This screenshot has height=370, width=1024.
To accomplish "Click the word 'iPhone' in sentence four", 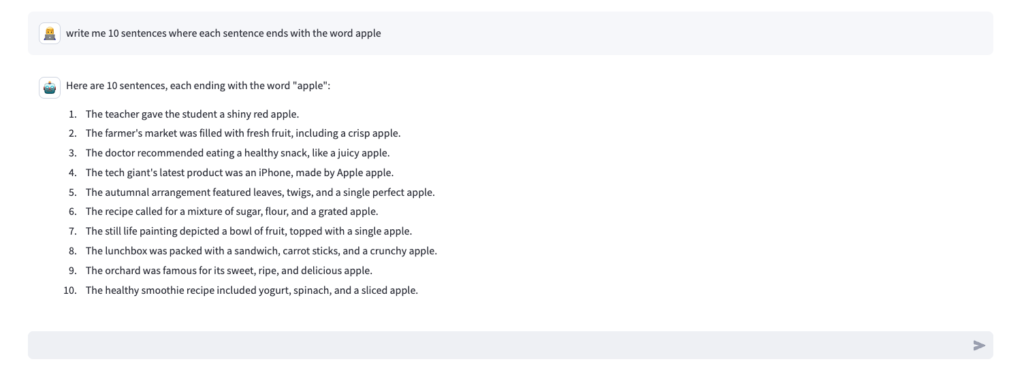I will [276, 173].
